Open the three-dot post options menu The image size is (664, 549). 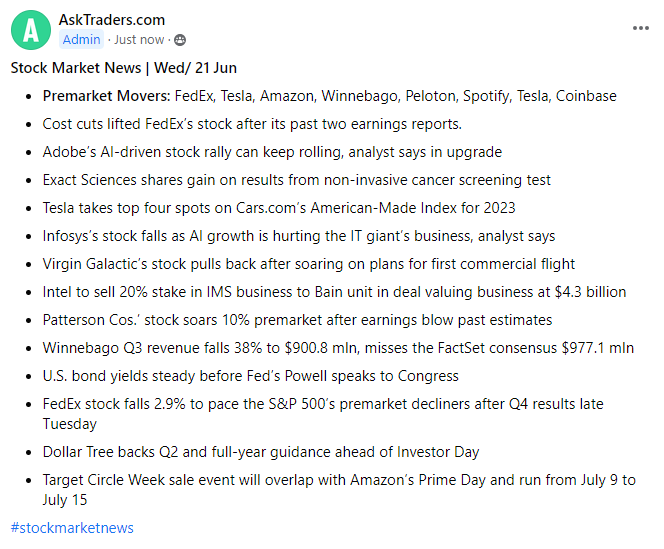(641, 28)
